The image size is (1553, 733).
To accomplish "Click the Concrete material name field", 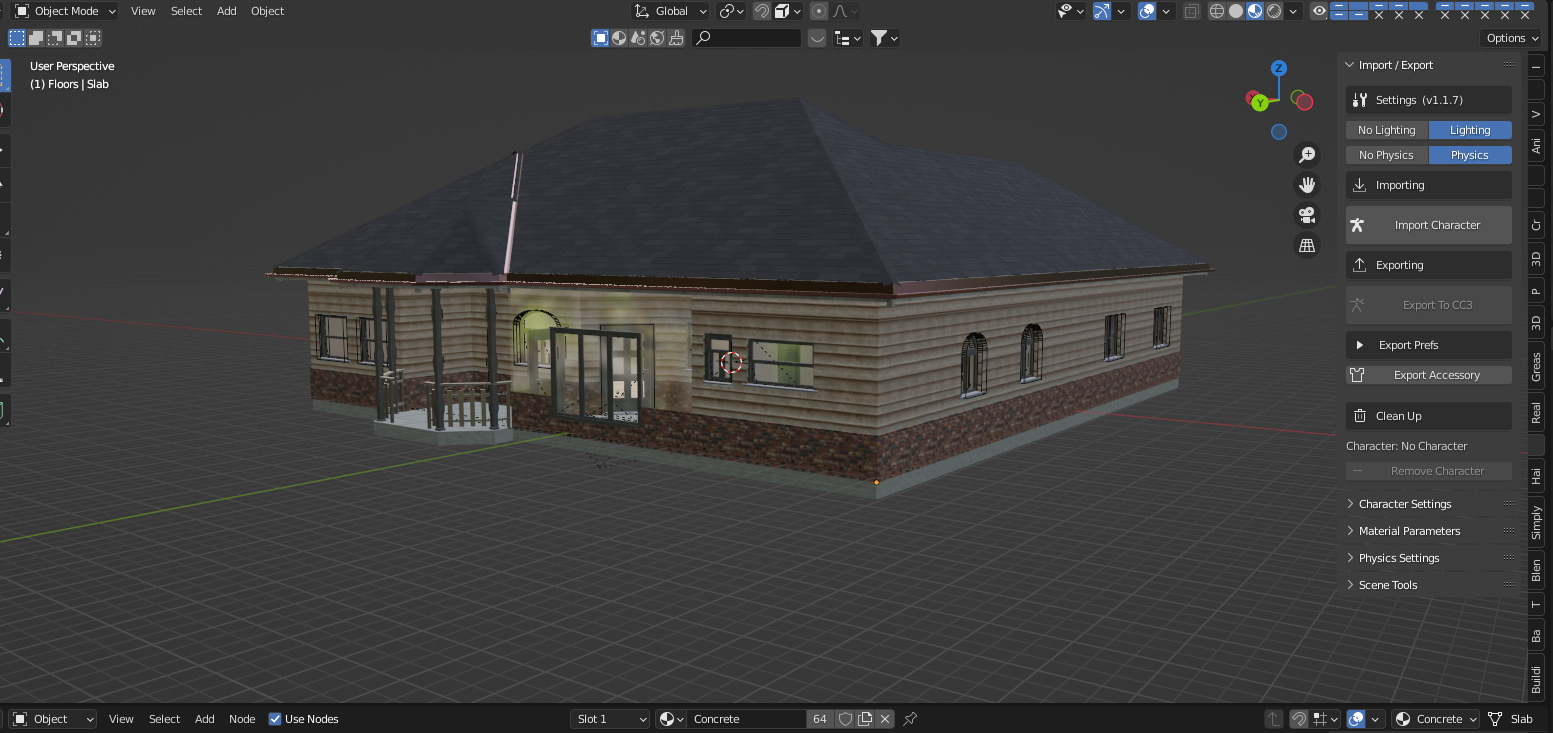I will [x=747, y=719].
